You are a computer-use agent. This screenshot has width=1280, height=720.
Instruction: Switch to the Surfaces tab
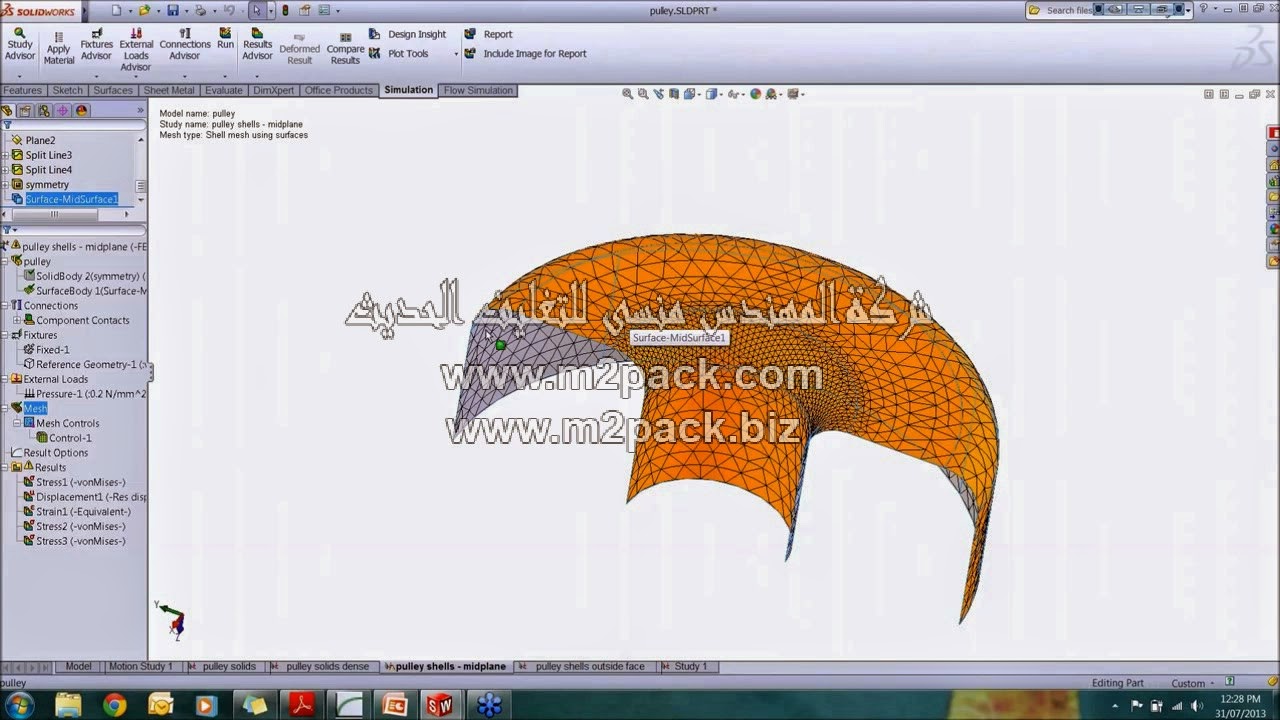click(113, 90)
